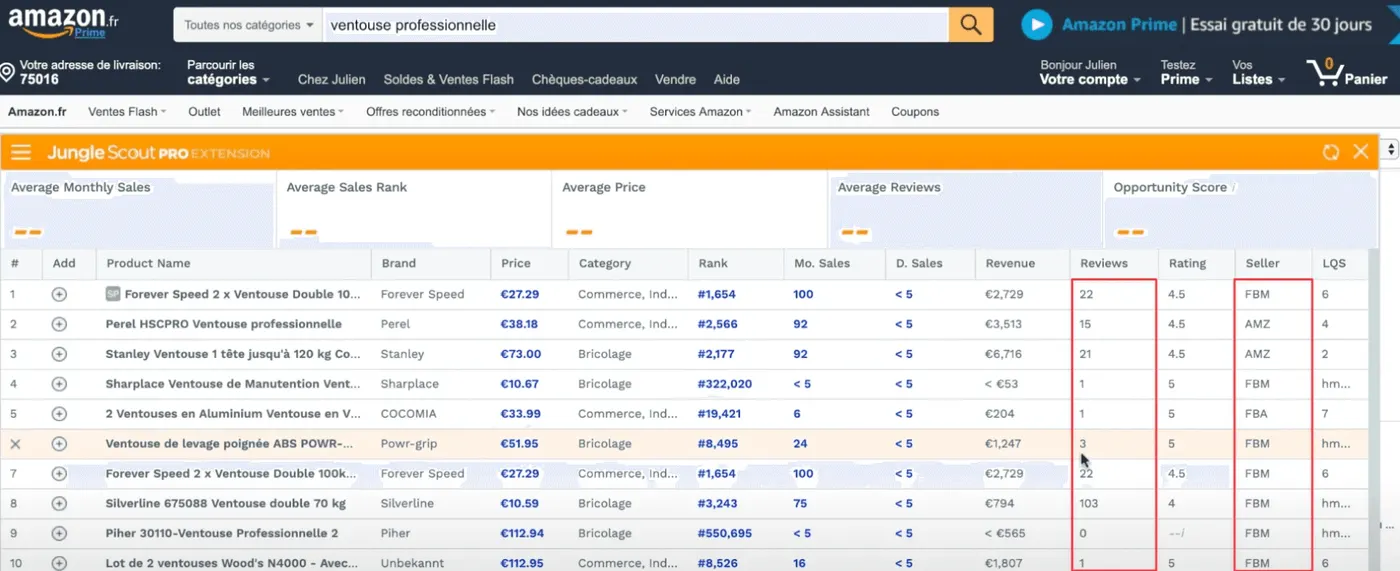Open Votre compte dropdown

[x=1090, y=72]
